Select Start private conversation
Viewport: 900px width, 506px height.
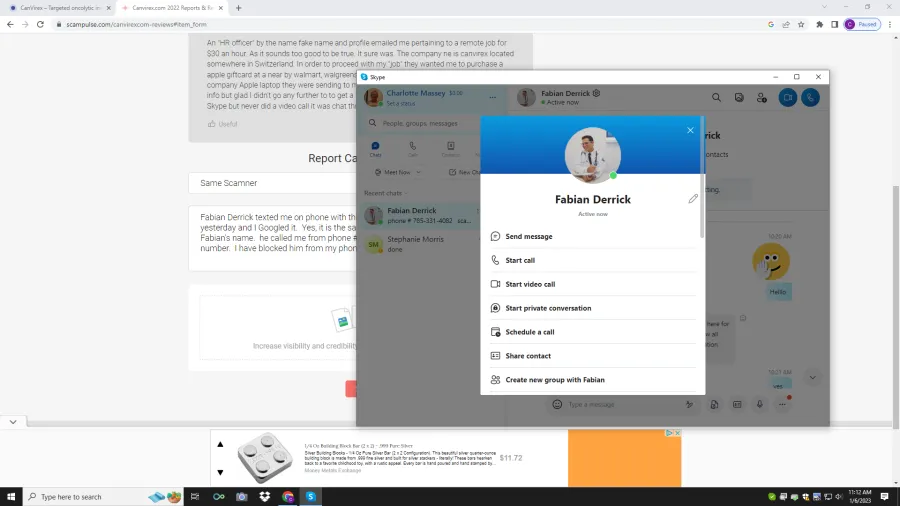pyautogui.click(x=592, y=308)
